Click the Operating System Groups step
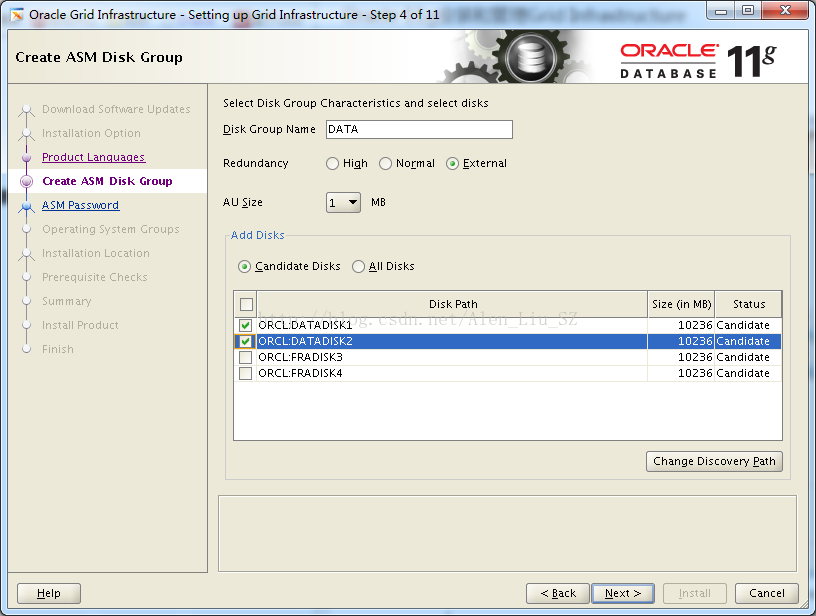Screen dimensions: 816x616 pyautogui.click(x=110, y=229)
